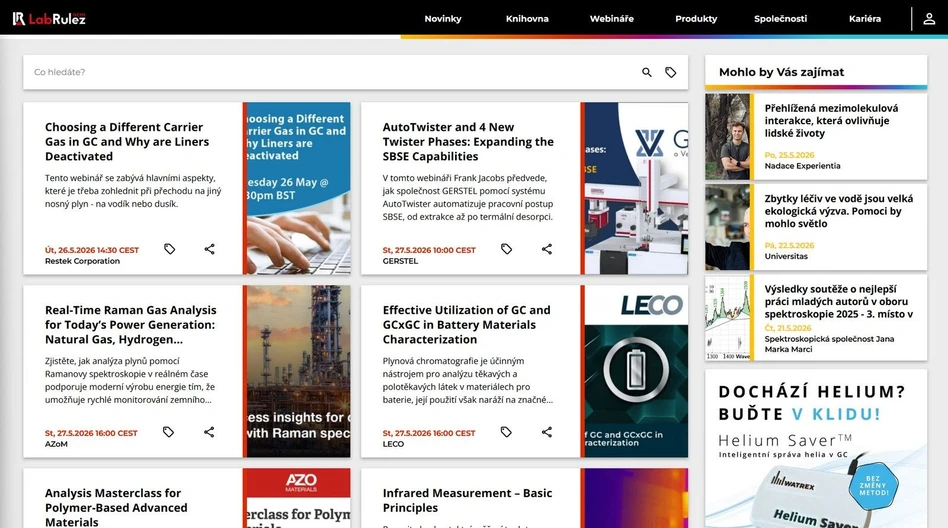Open Knihovna menu item
948x528 pixels.
click(527, 19)
